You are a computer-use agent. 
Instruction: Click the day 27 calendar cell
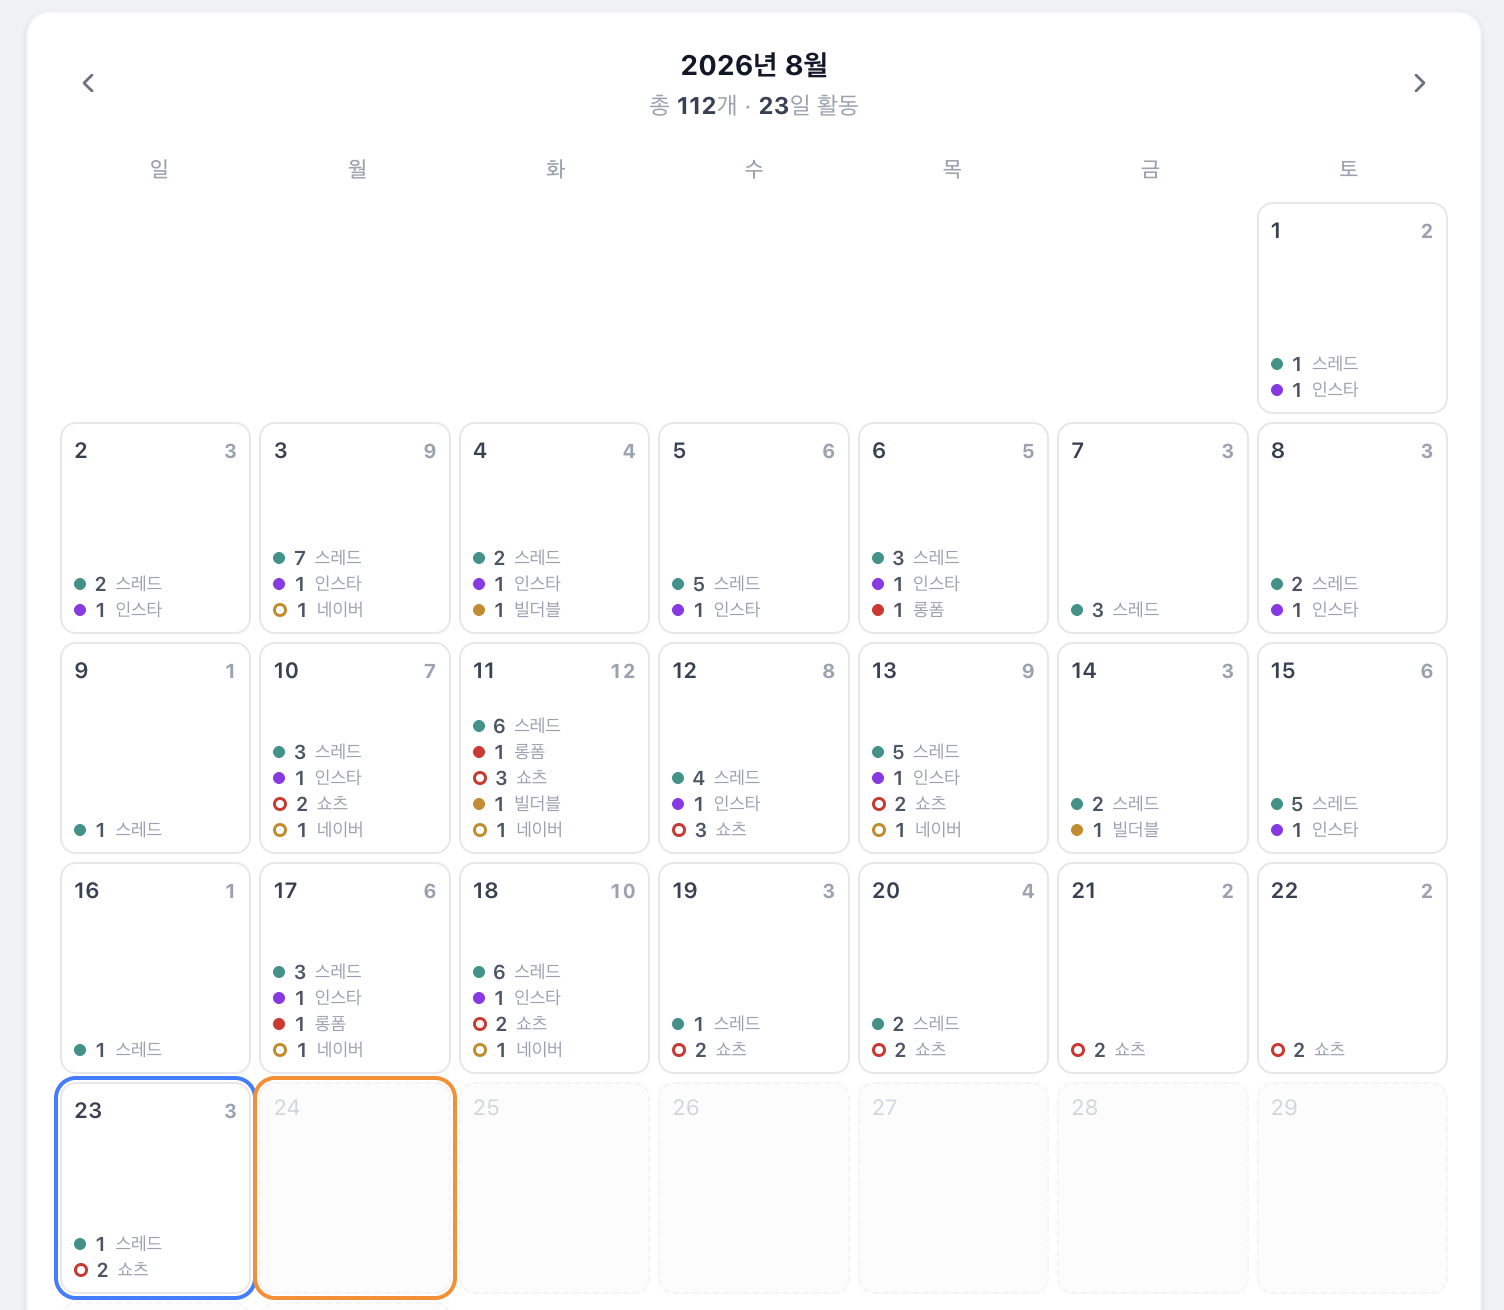coord(953,1188)
